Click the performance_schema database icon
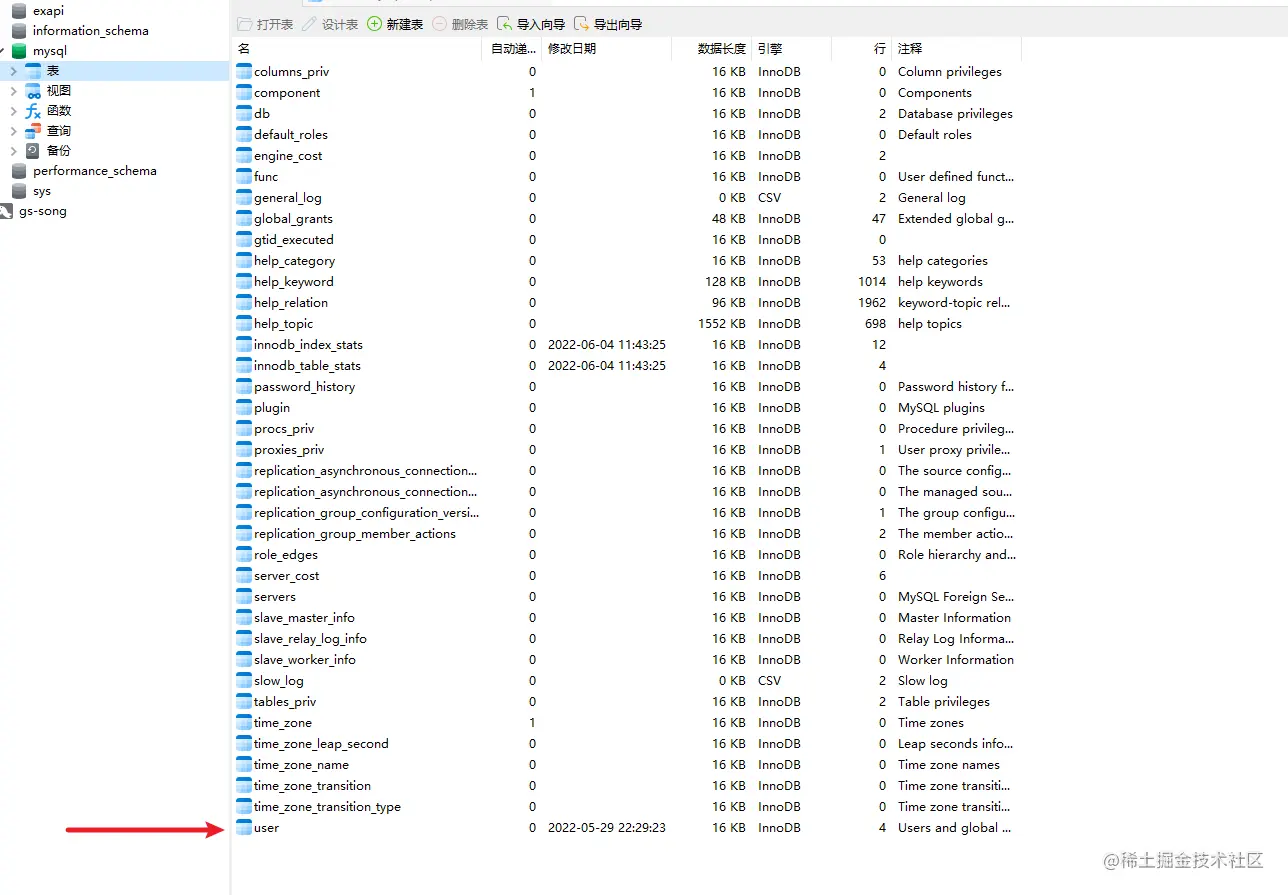Screen dimensions: 1288x895 click(19, 170)
